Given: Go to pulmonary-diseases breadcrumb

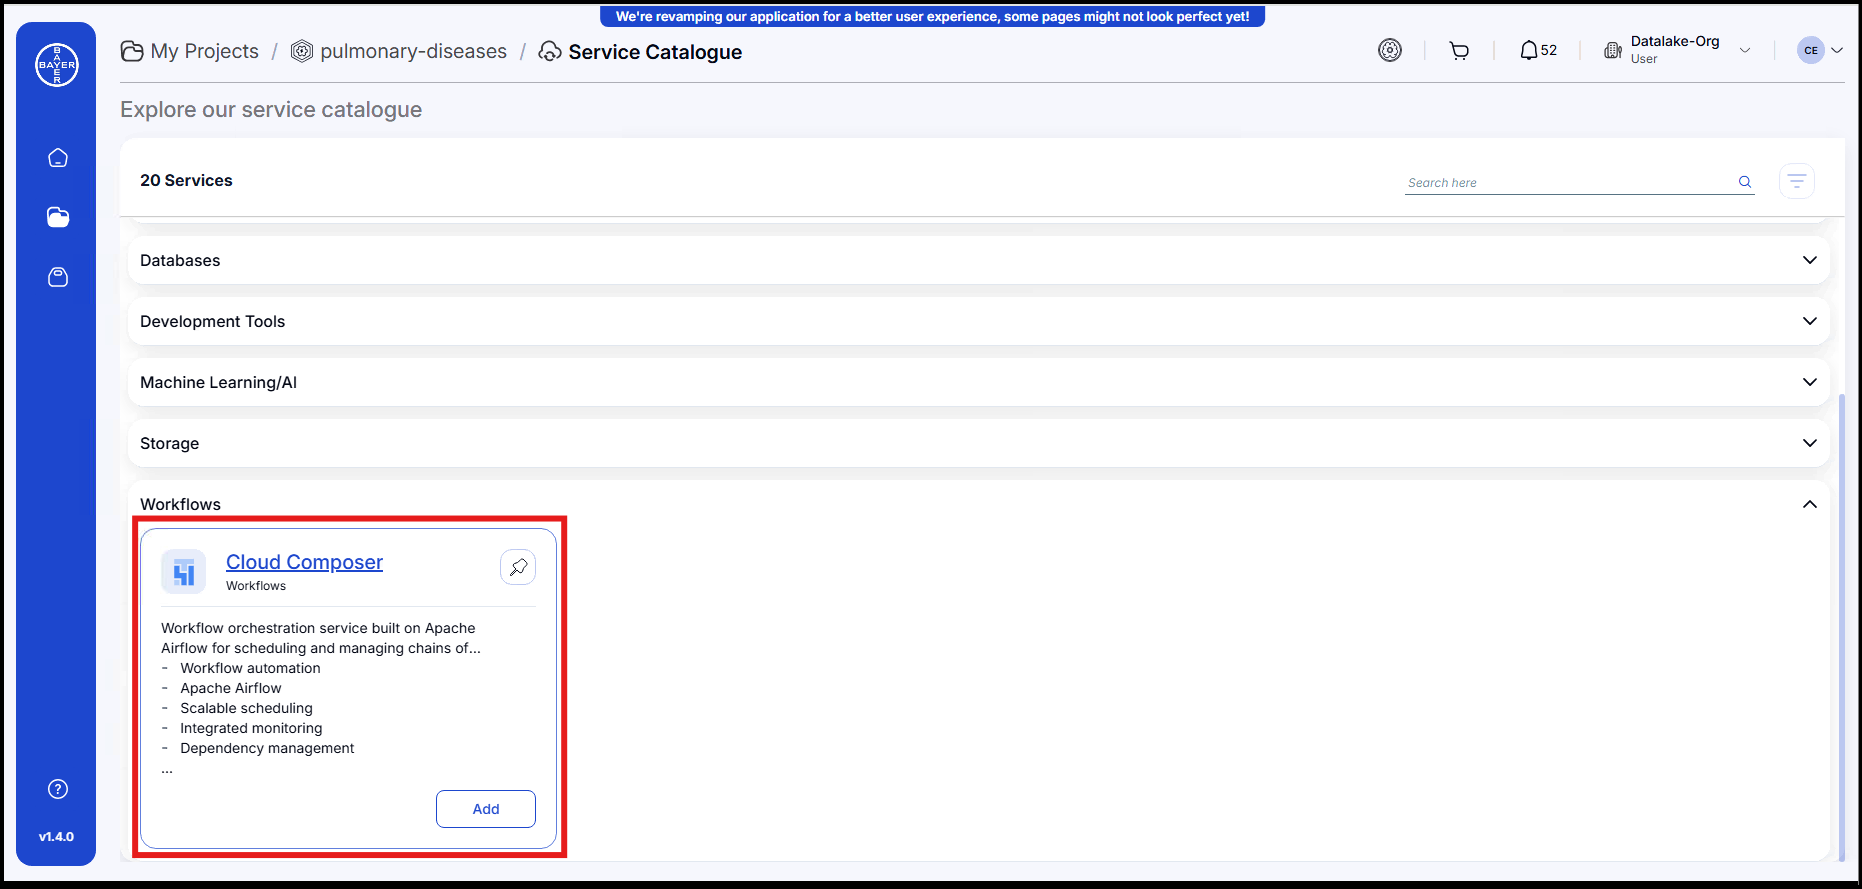Looking at the screenshot, I should (413, 51).
